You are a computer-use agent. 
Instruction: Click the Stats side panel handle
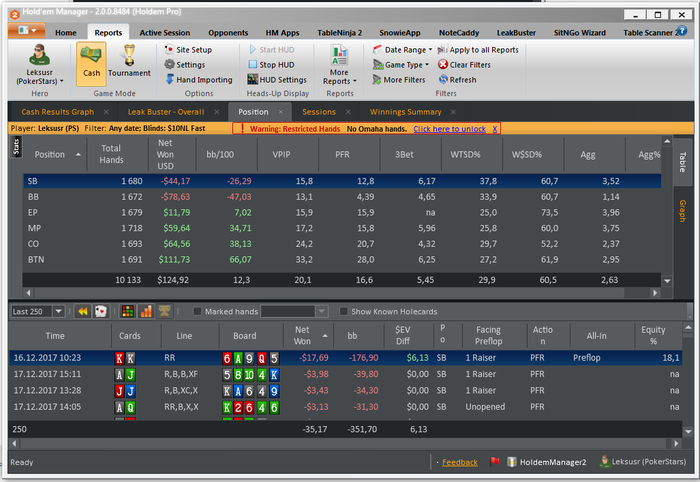point(16,147)
